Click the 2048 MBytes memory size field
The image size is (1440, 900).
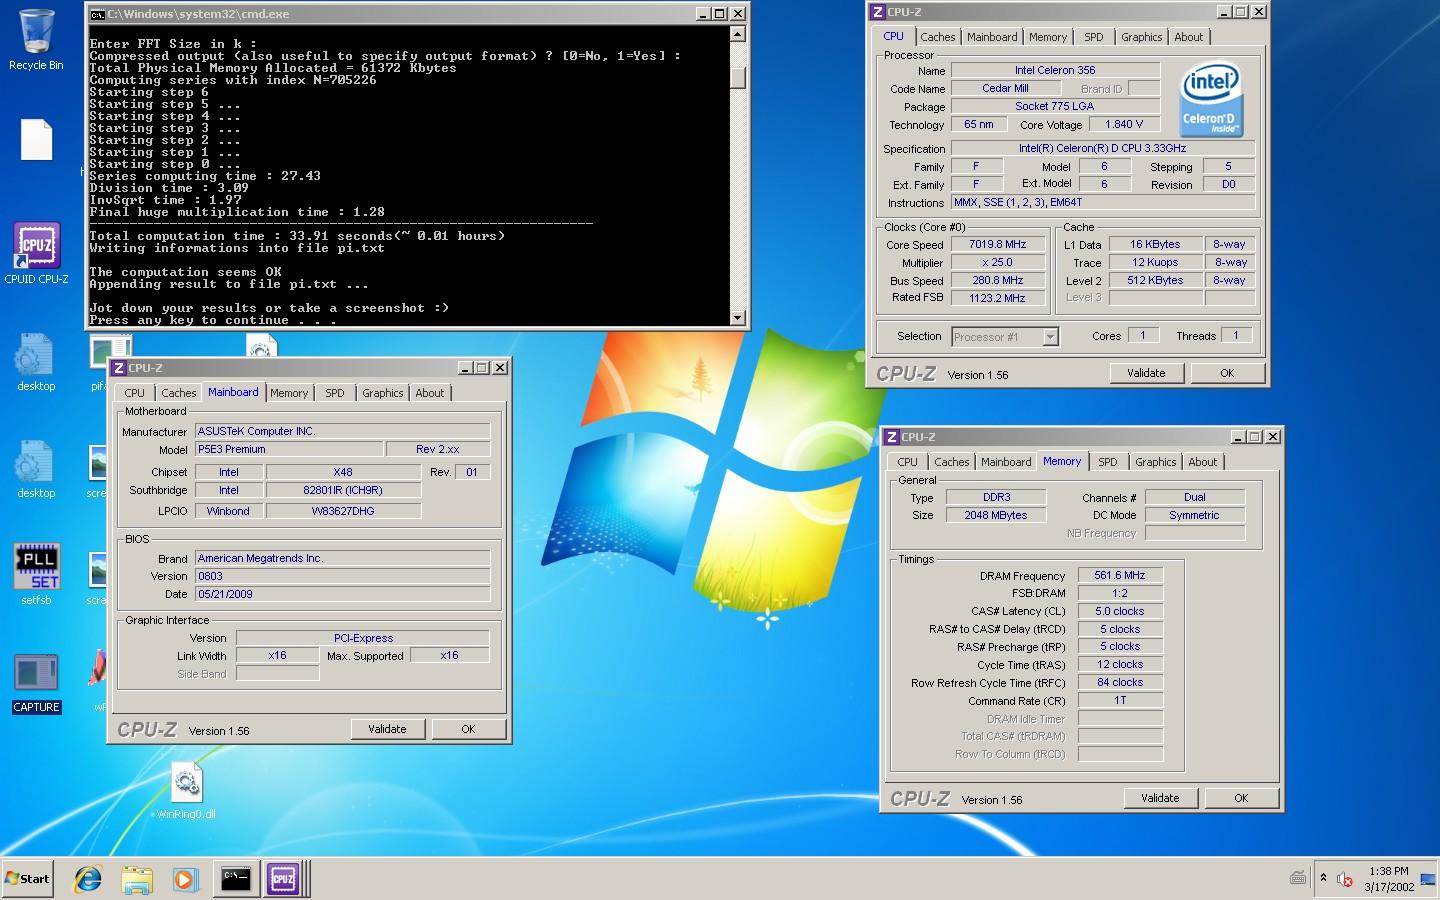pos(996,515)
